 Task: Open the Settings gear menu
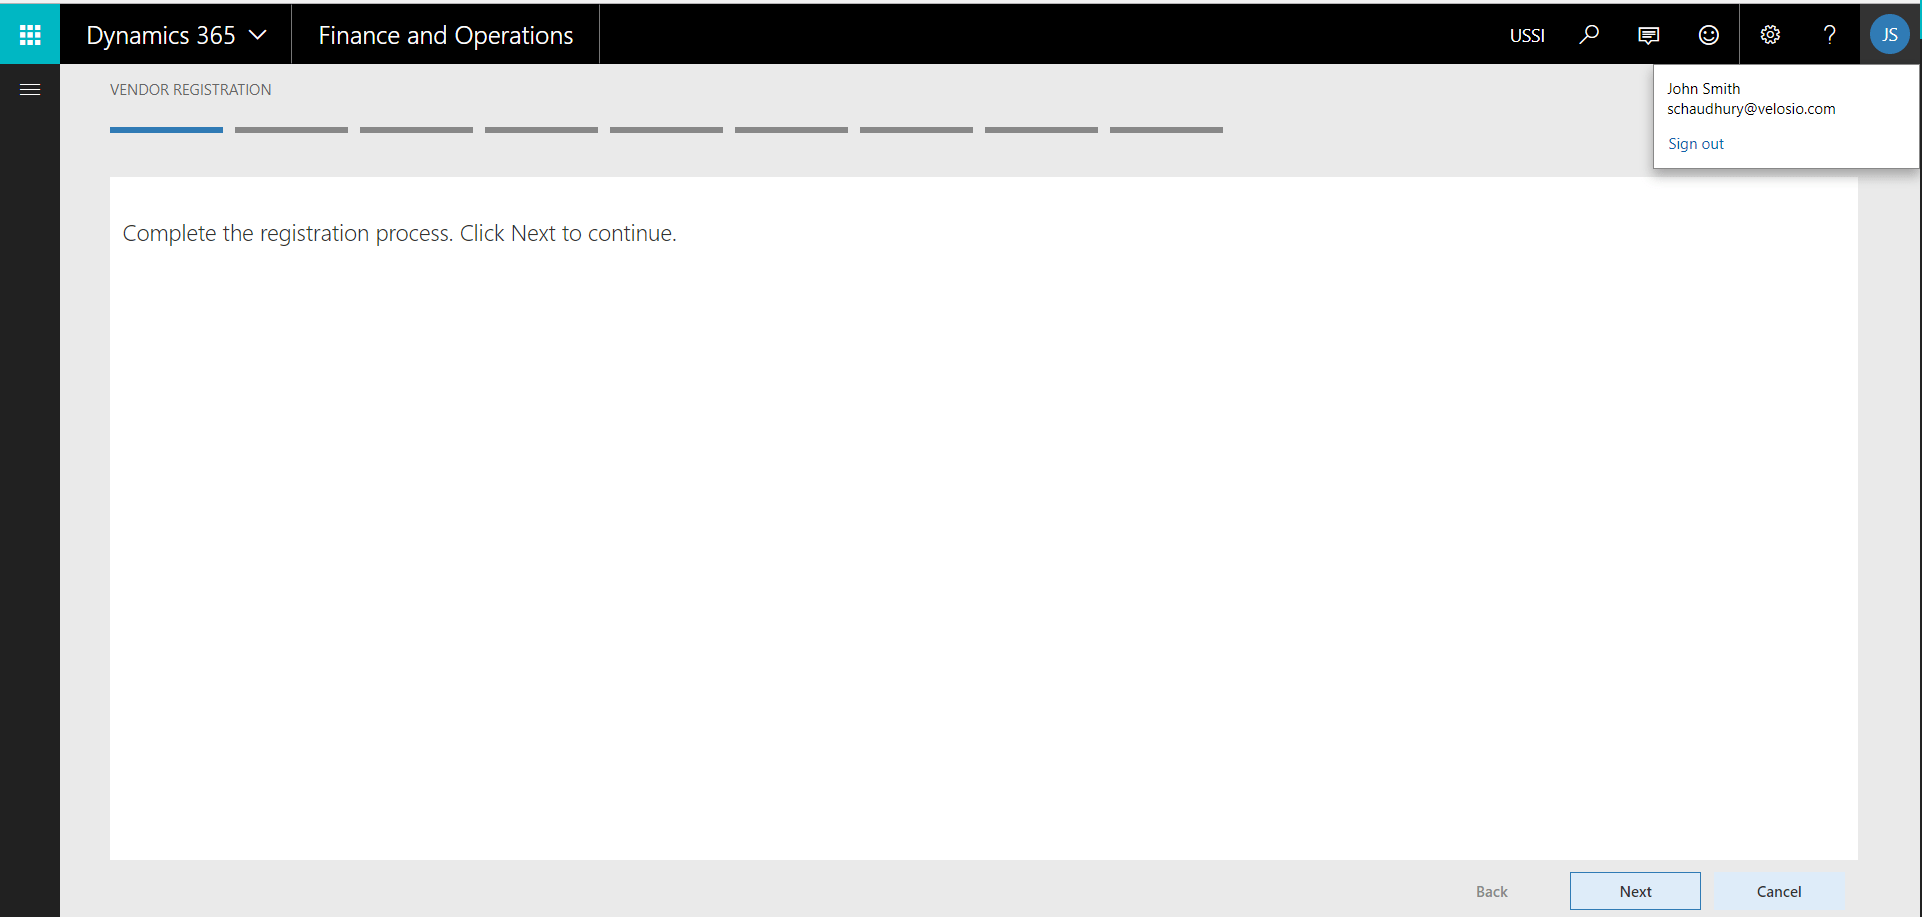pyautogui.click(x=1769, y=34)
